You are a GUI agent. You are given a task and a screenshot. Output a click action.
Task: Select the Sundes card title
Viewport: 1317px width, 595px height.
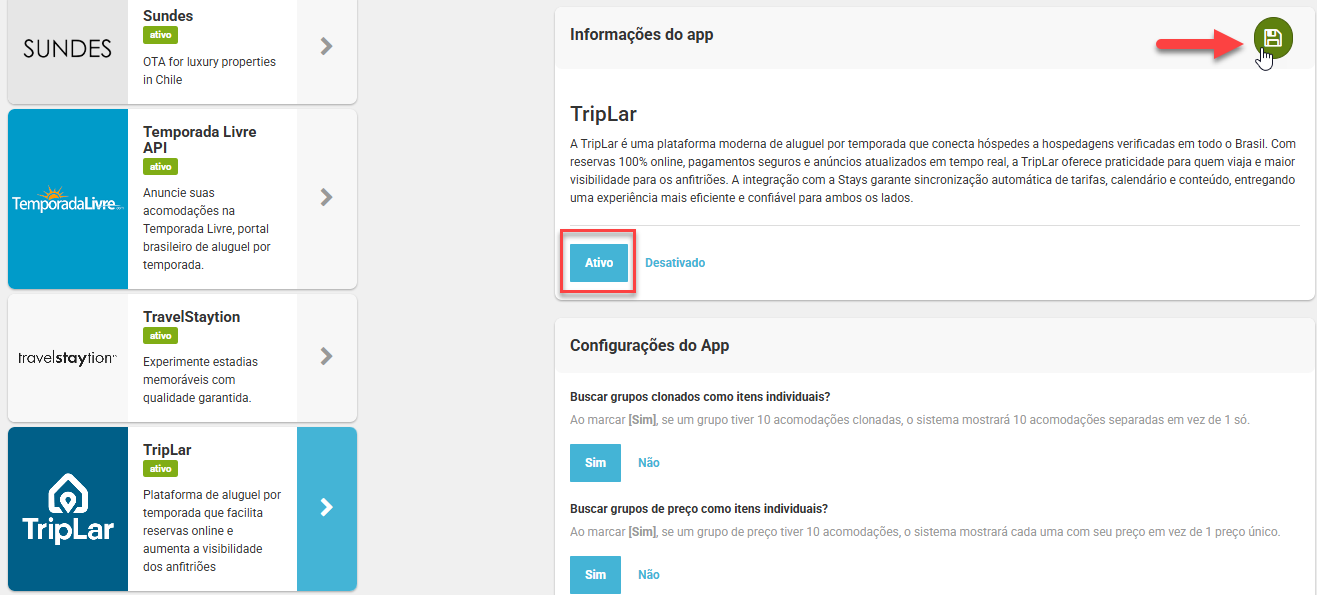pyautogui.click(x=168, y=16)
